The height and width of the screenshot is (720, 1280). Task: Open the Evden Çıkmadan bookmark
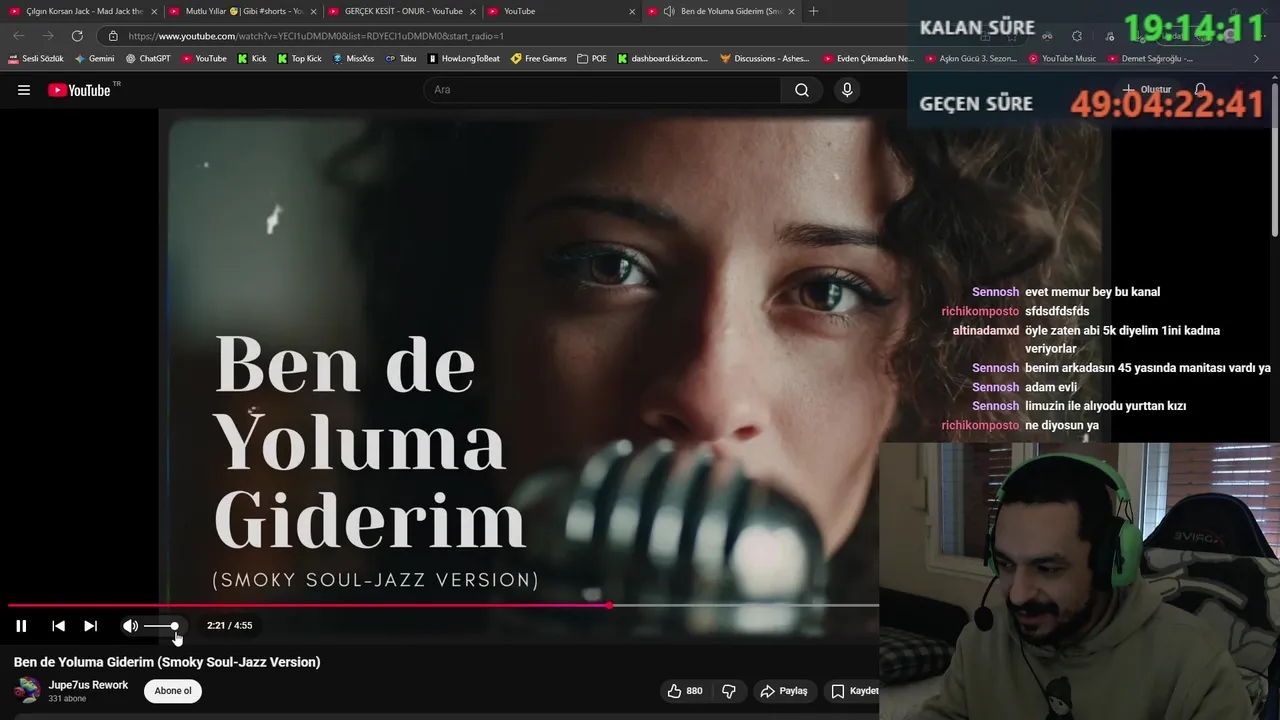868,59
